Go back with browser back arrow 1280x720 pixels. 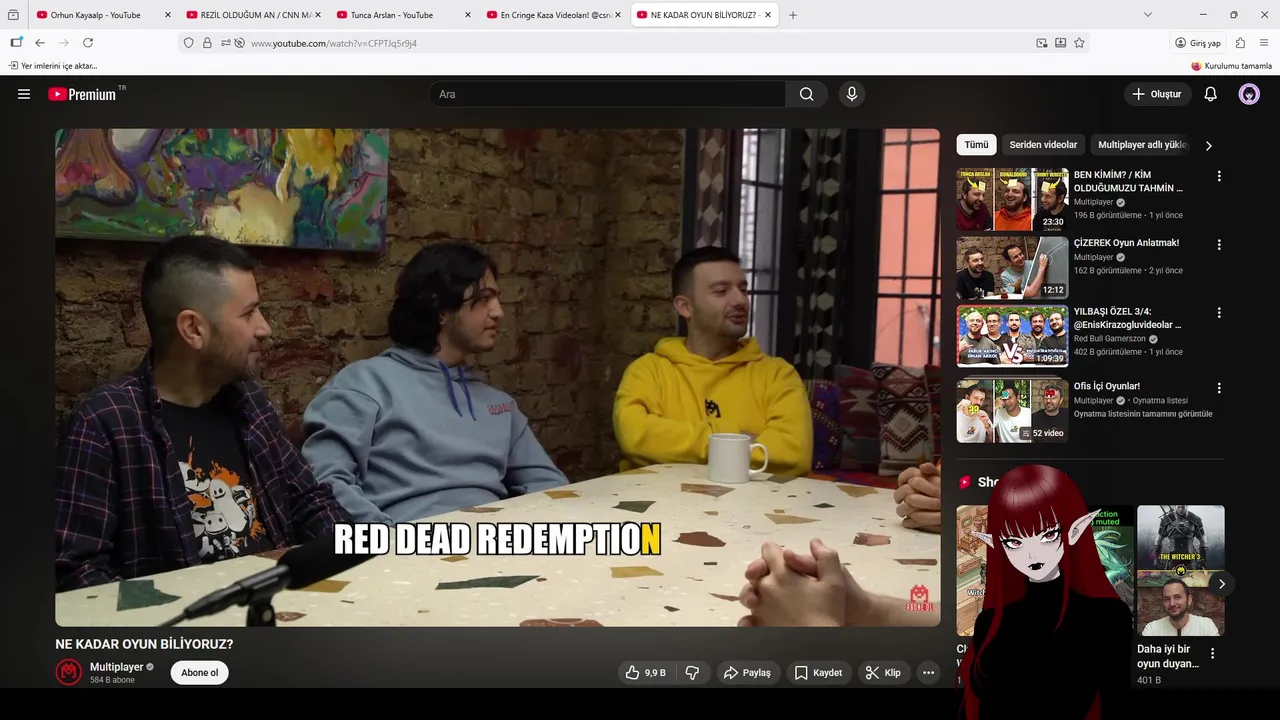tap(40, 43)
